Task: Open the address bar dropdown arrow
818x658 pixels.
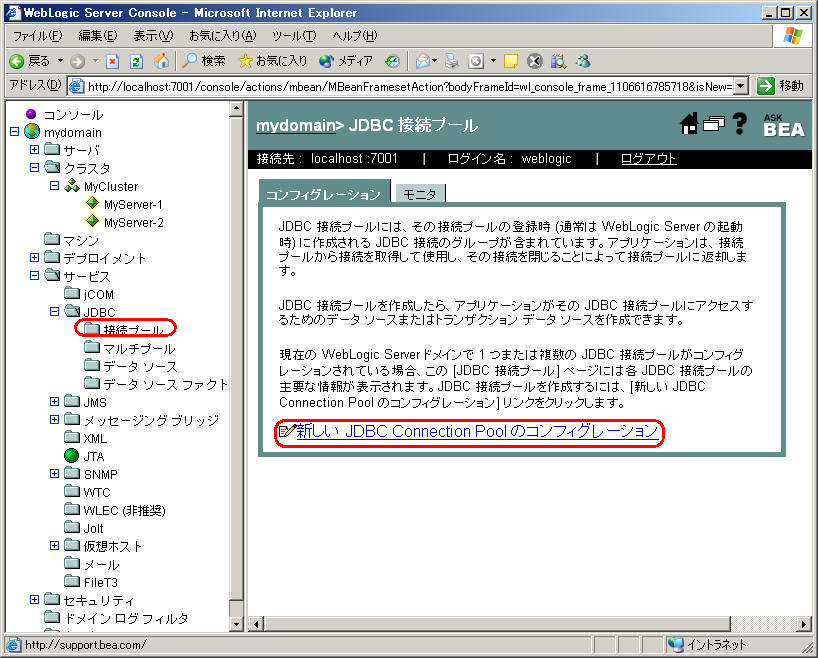Action: [x=740, y=86]
